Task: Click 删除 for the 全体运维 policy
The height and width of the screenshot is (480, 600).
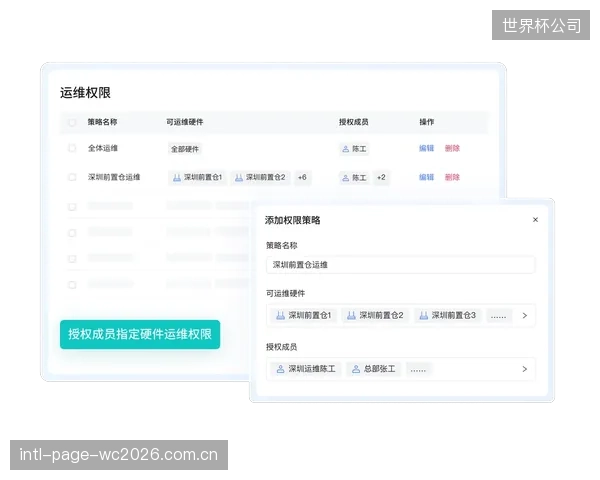Action: tap(452, 148)
